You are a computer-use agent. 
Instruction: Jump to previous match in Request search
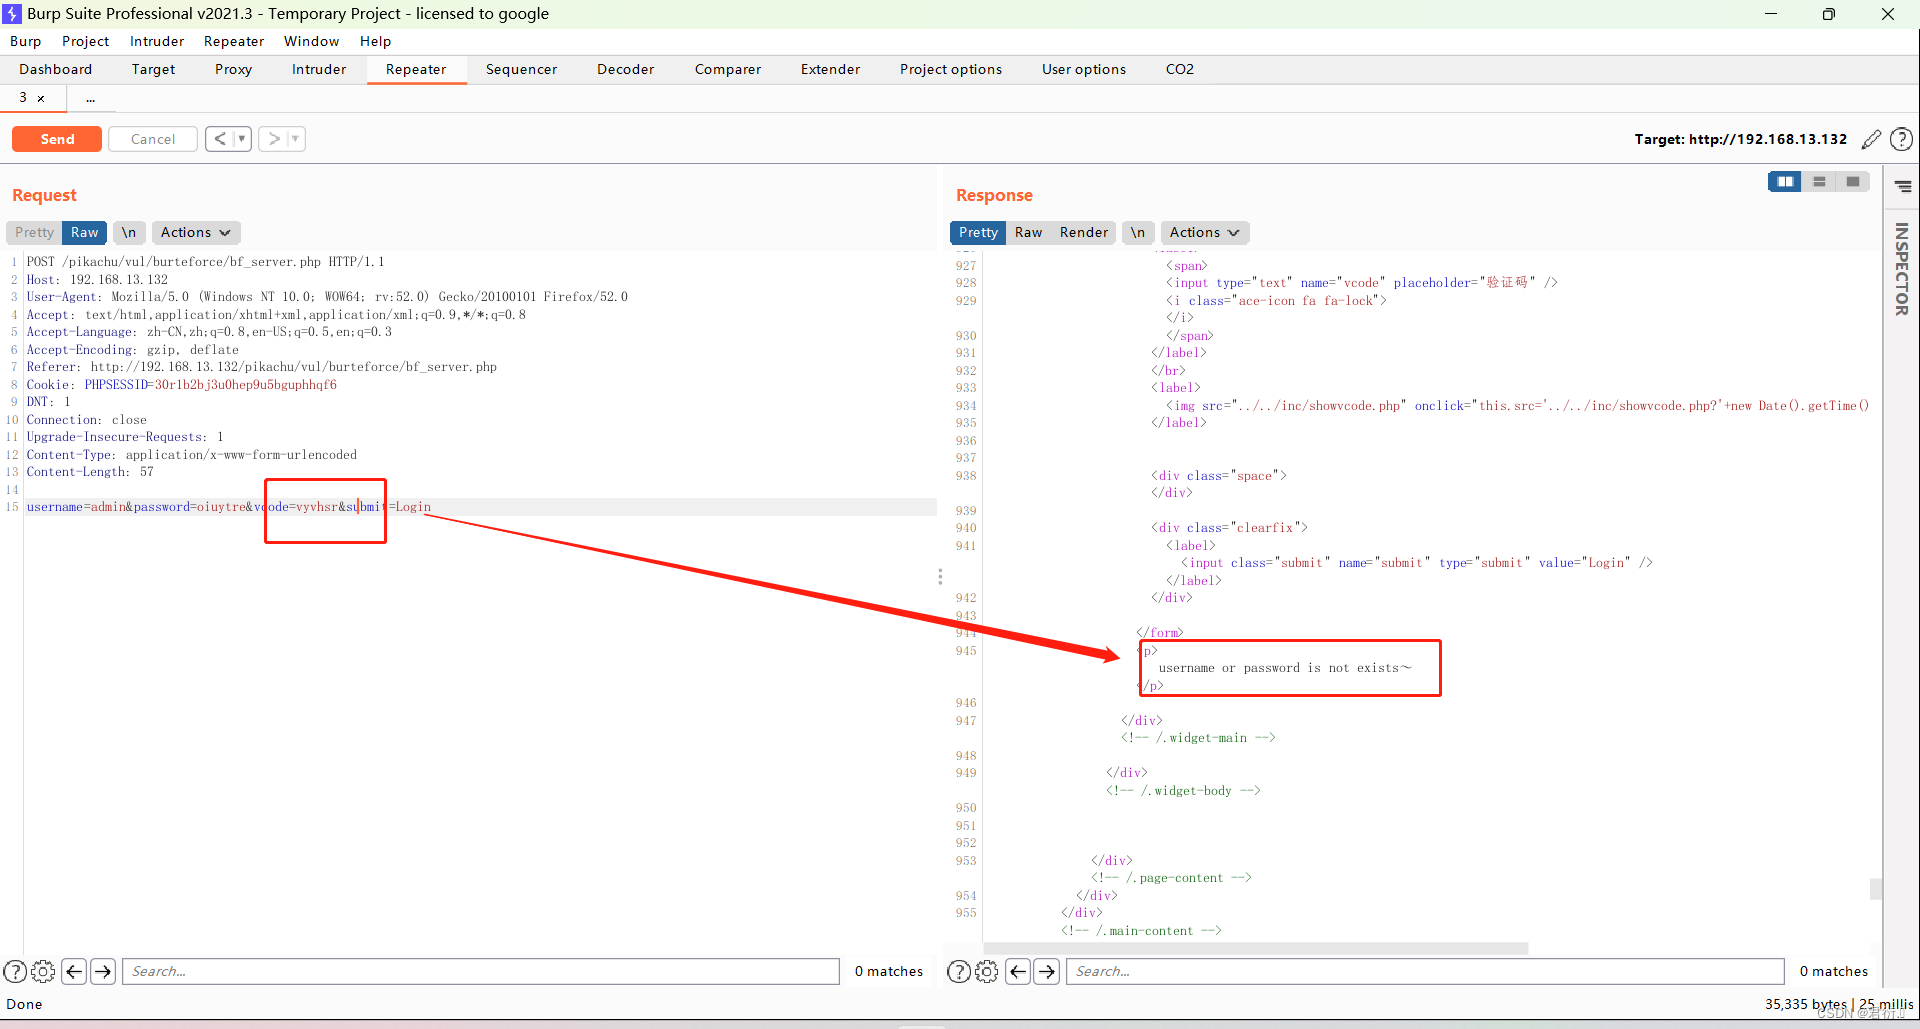click(74, 971)
